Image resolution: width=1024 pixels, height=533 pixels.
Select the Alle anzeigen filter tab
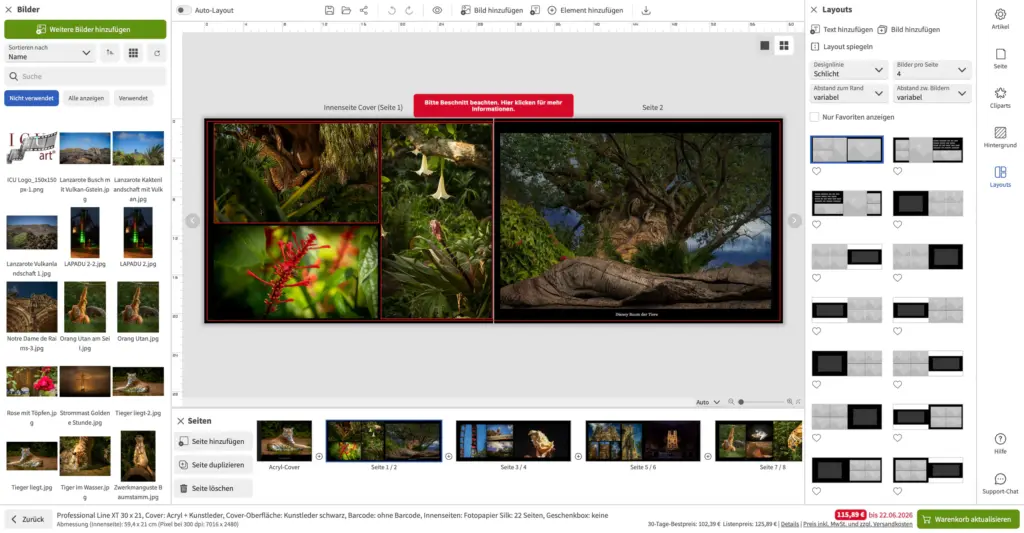(x=86, y=98)
